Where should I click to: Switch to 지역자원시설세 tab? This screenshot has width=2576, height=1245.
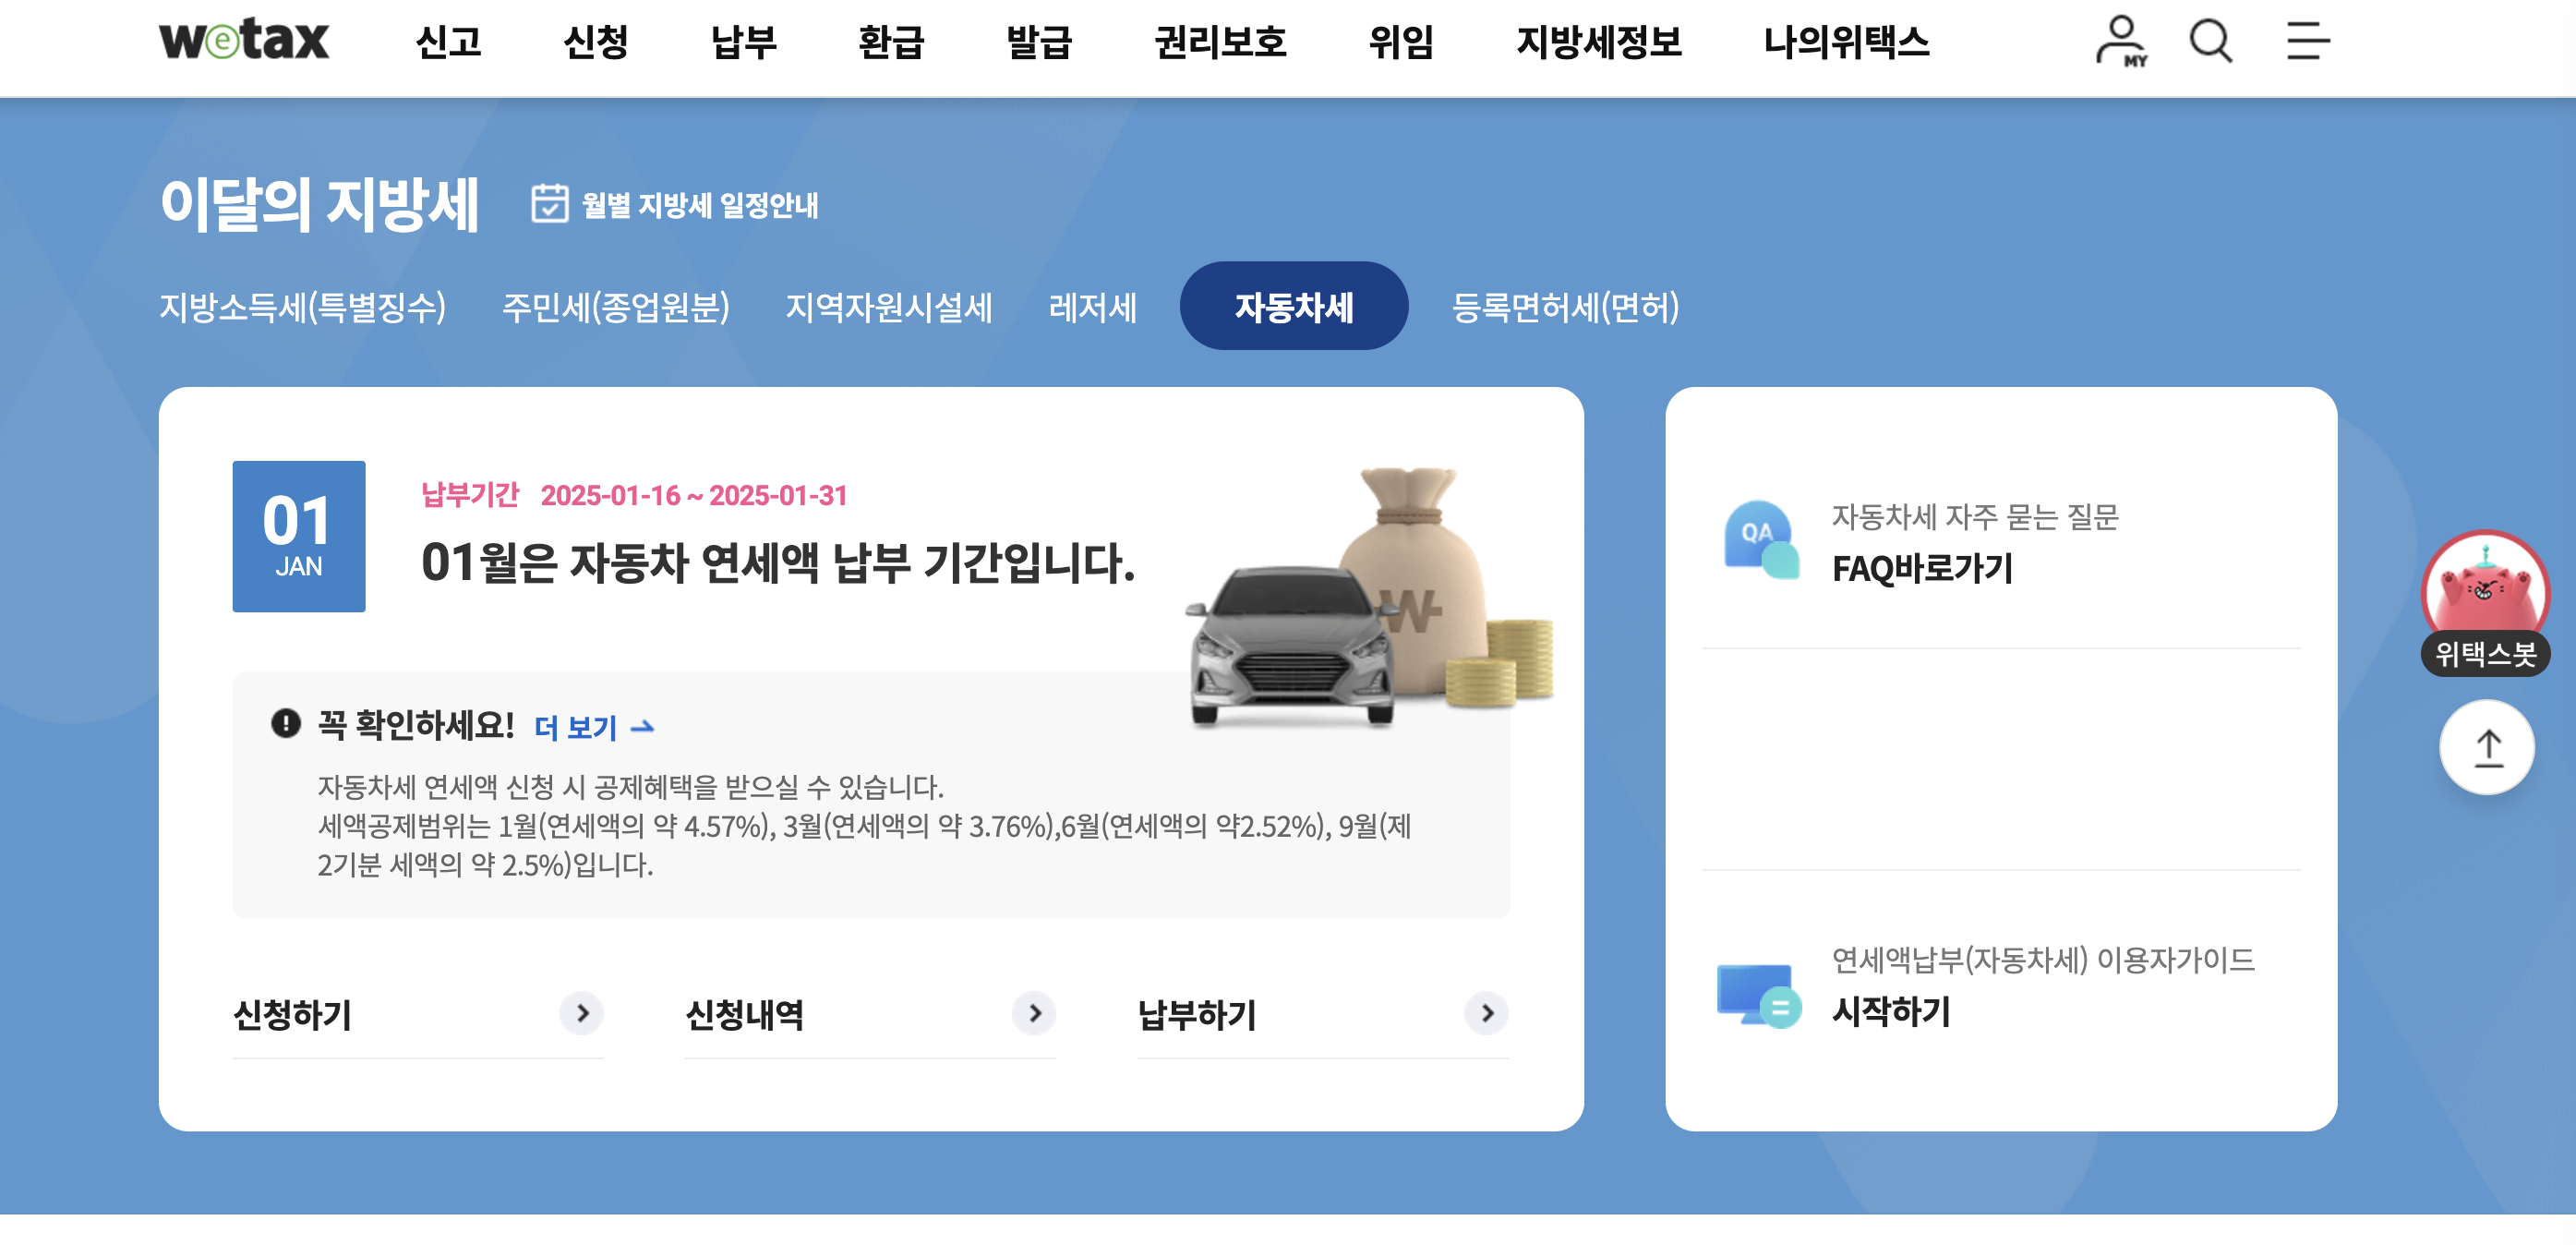[x=888, y=307]
